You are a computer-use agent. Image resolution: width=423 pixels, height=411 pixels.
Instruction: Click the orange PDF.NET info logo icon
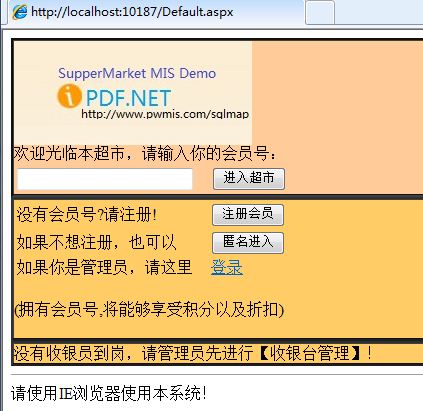[69, 96]
